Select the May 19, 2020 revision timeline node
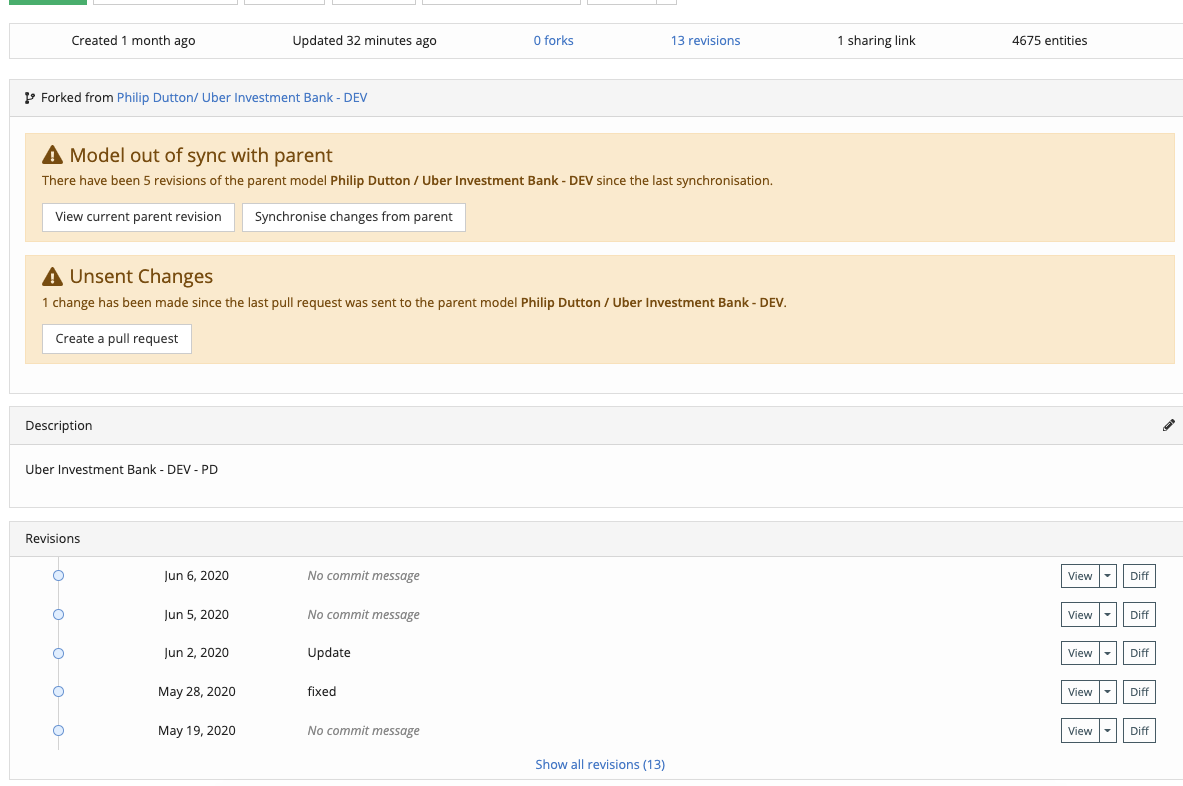 (58, 731)
